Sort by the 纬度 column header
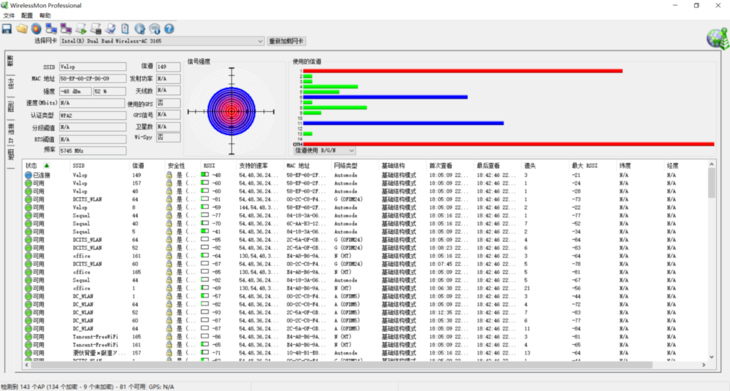The height and width of the screenshot is (391, 730). pos(641,165)
